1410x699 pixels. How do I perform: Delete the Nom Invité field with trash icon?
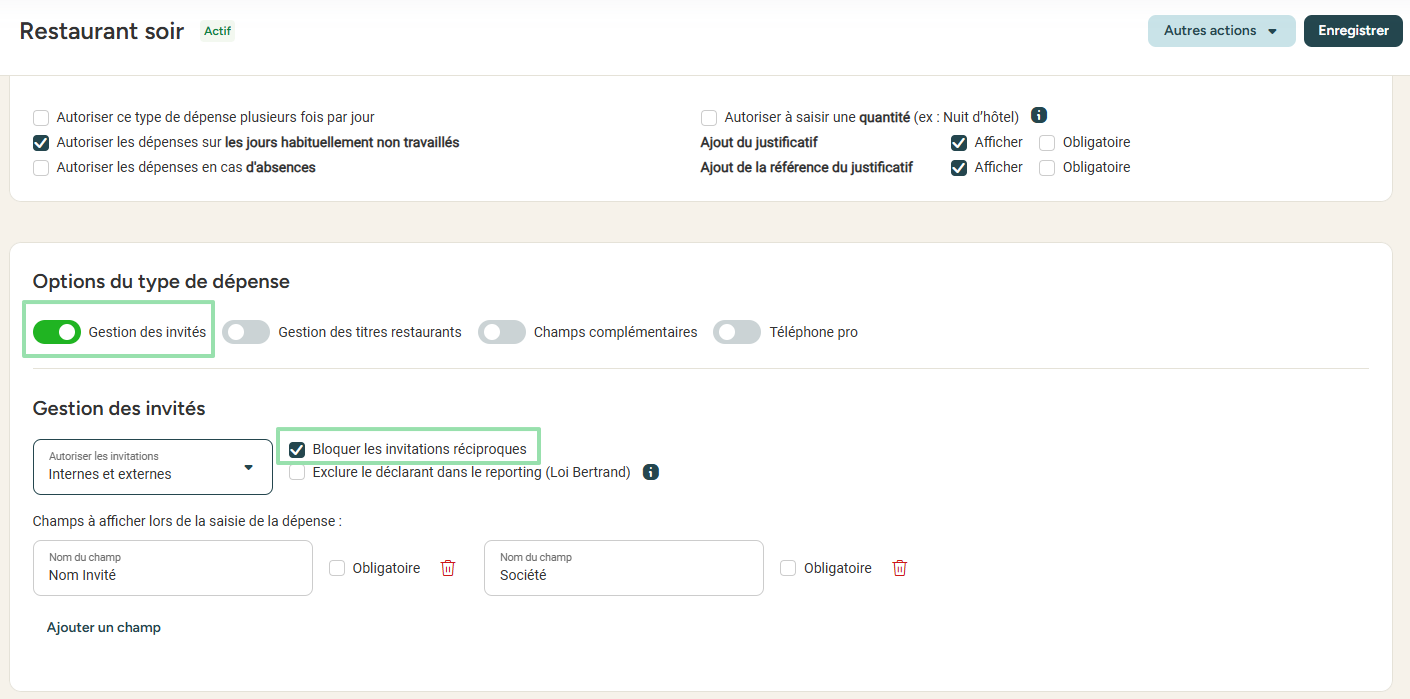pyautogui.click(x=448, y=568)
